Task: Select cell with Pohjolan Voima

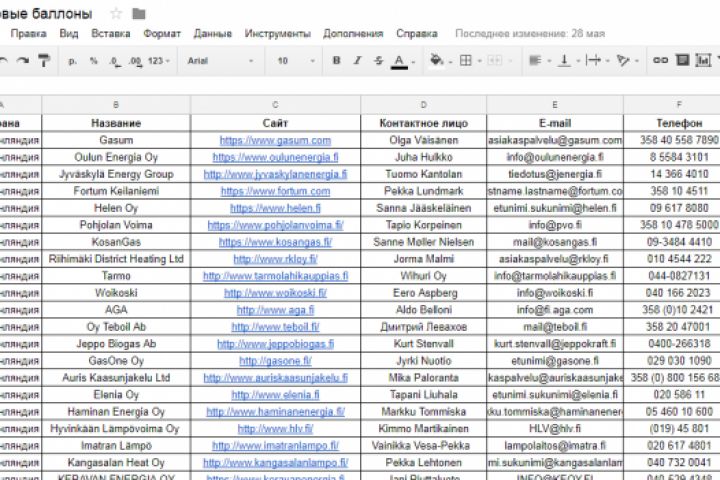Action: pos(116,225)
